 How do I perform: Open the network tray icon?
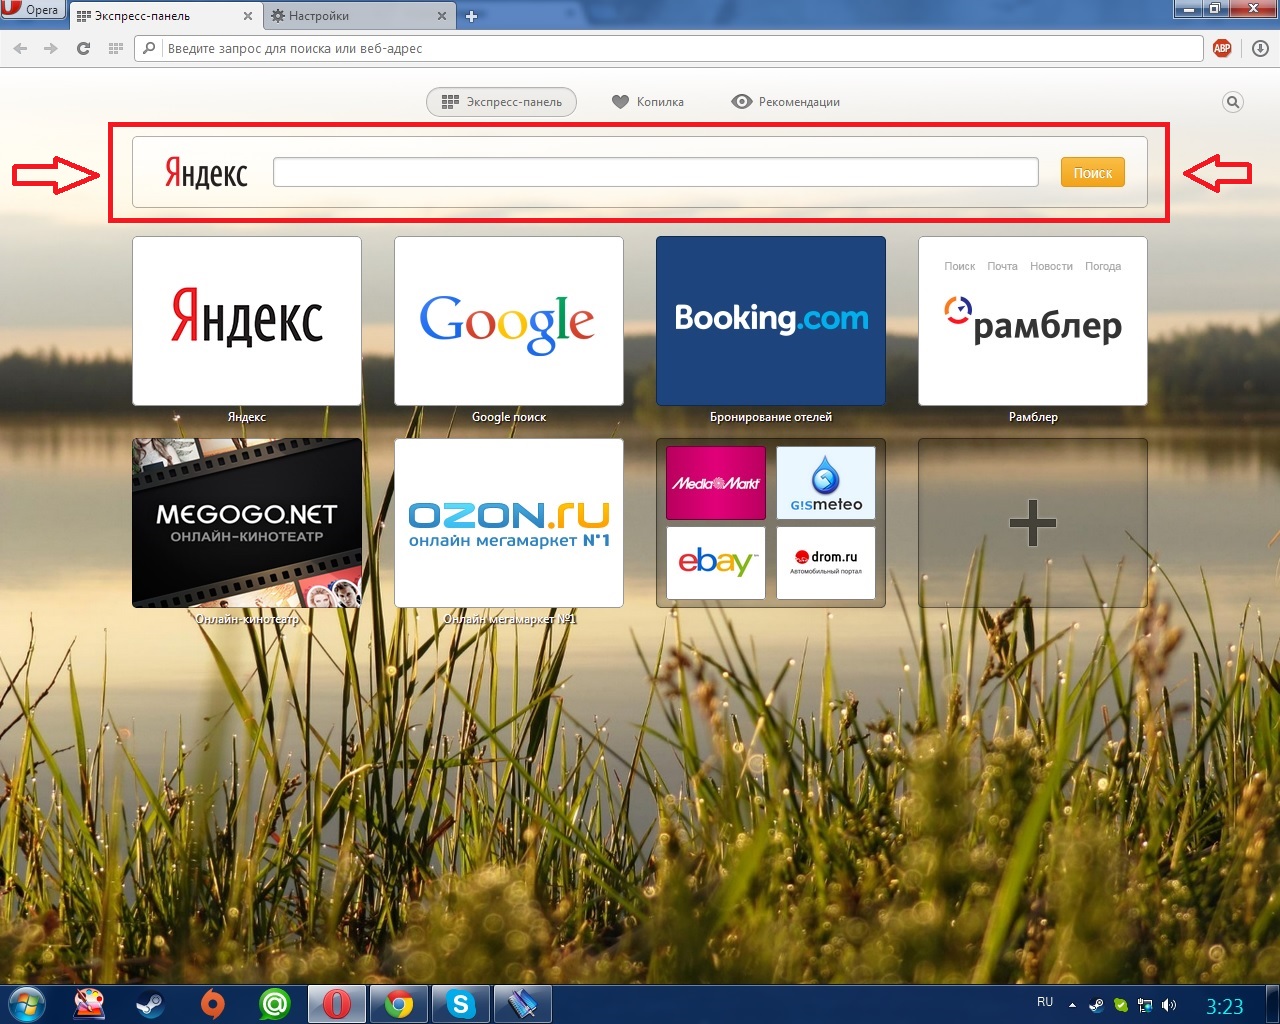(x=1145, y=1005)
